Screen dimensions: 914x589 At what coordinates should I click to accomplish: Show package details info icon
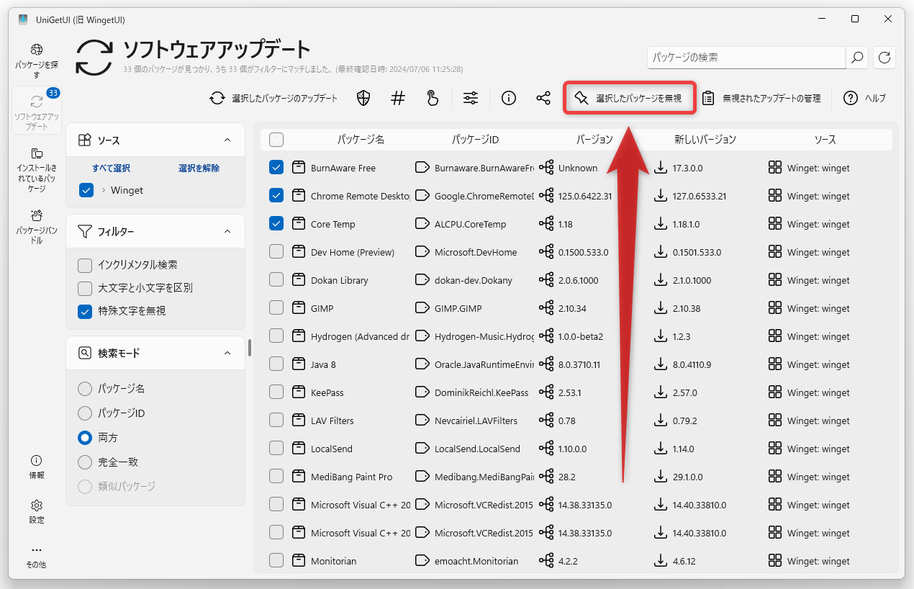point(508,98)
